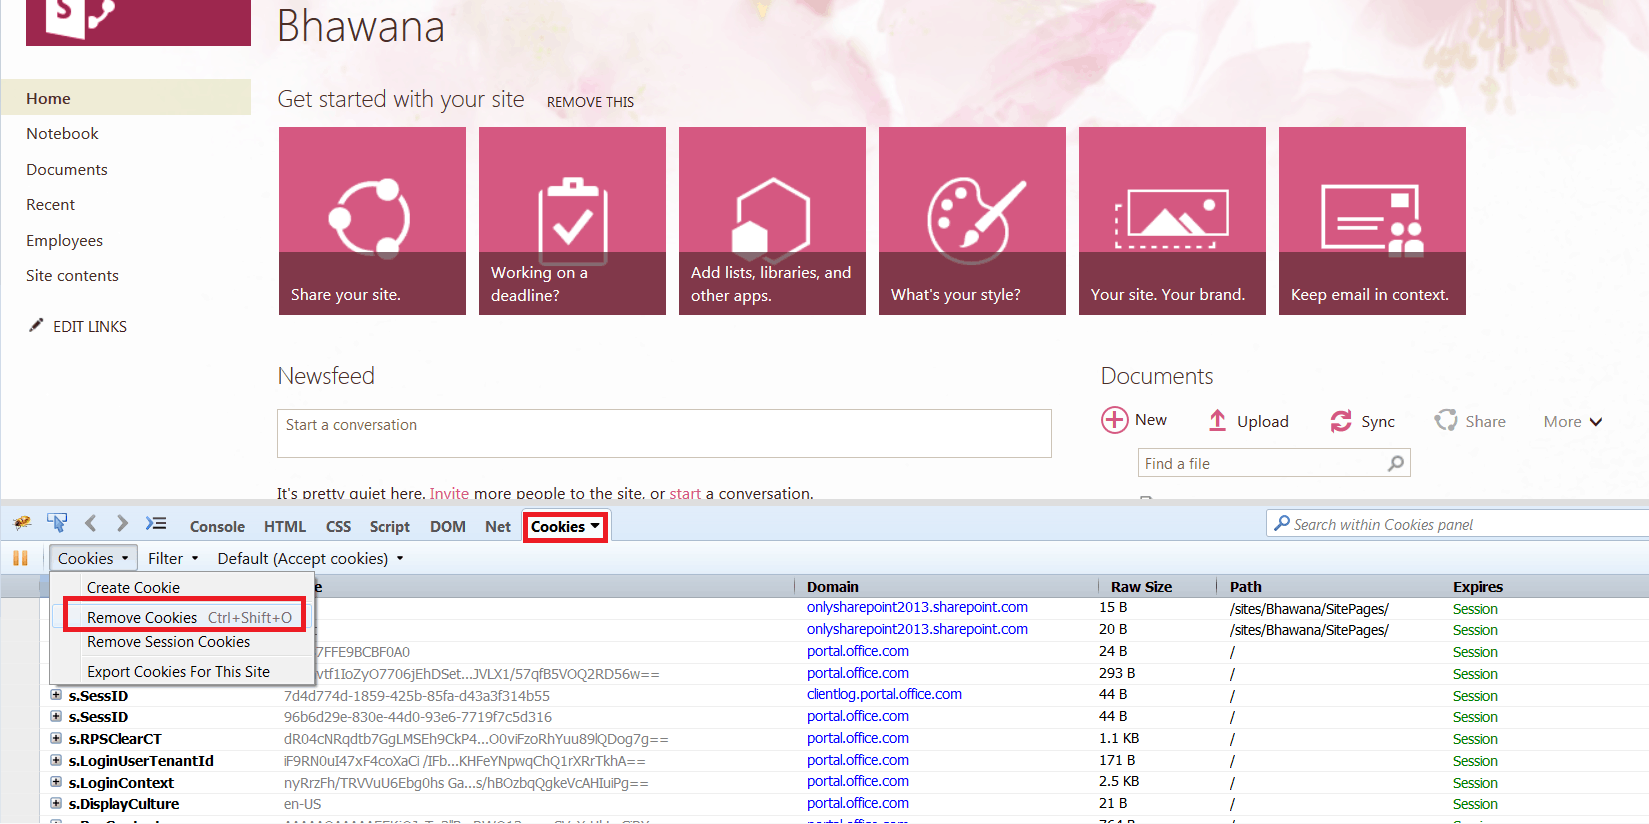This screenshot has height=824, width=1649.
Task: Switch to the Net tab
Action: 498,527
